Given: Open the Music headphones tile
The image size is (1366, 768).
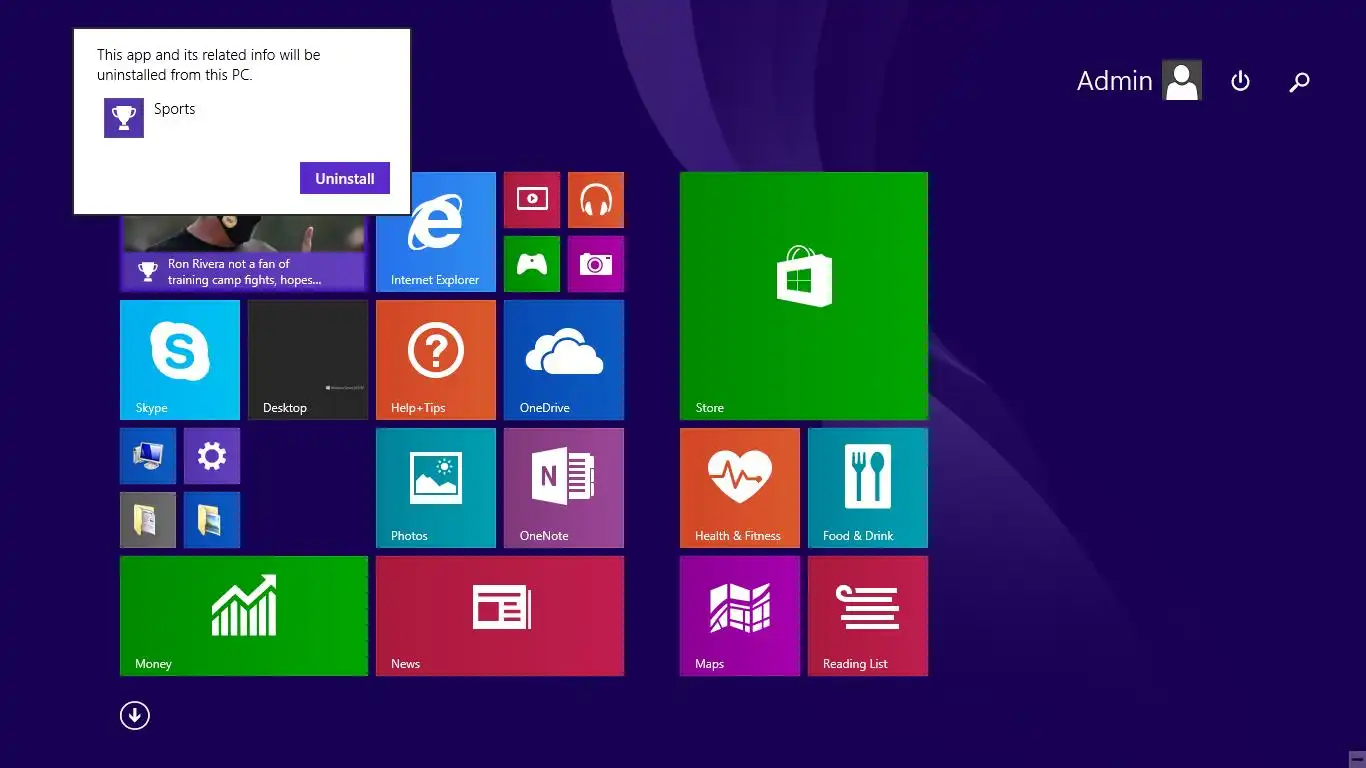Looking at the screenshot, I should 596,200.
